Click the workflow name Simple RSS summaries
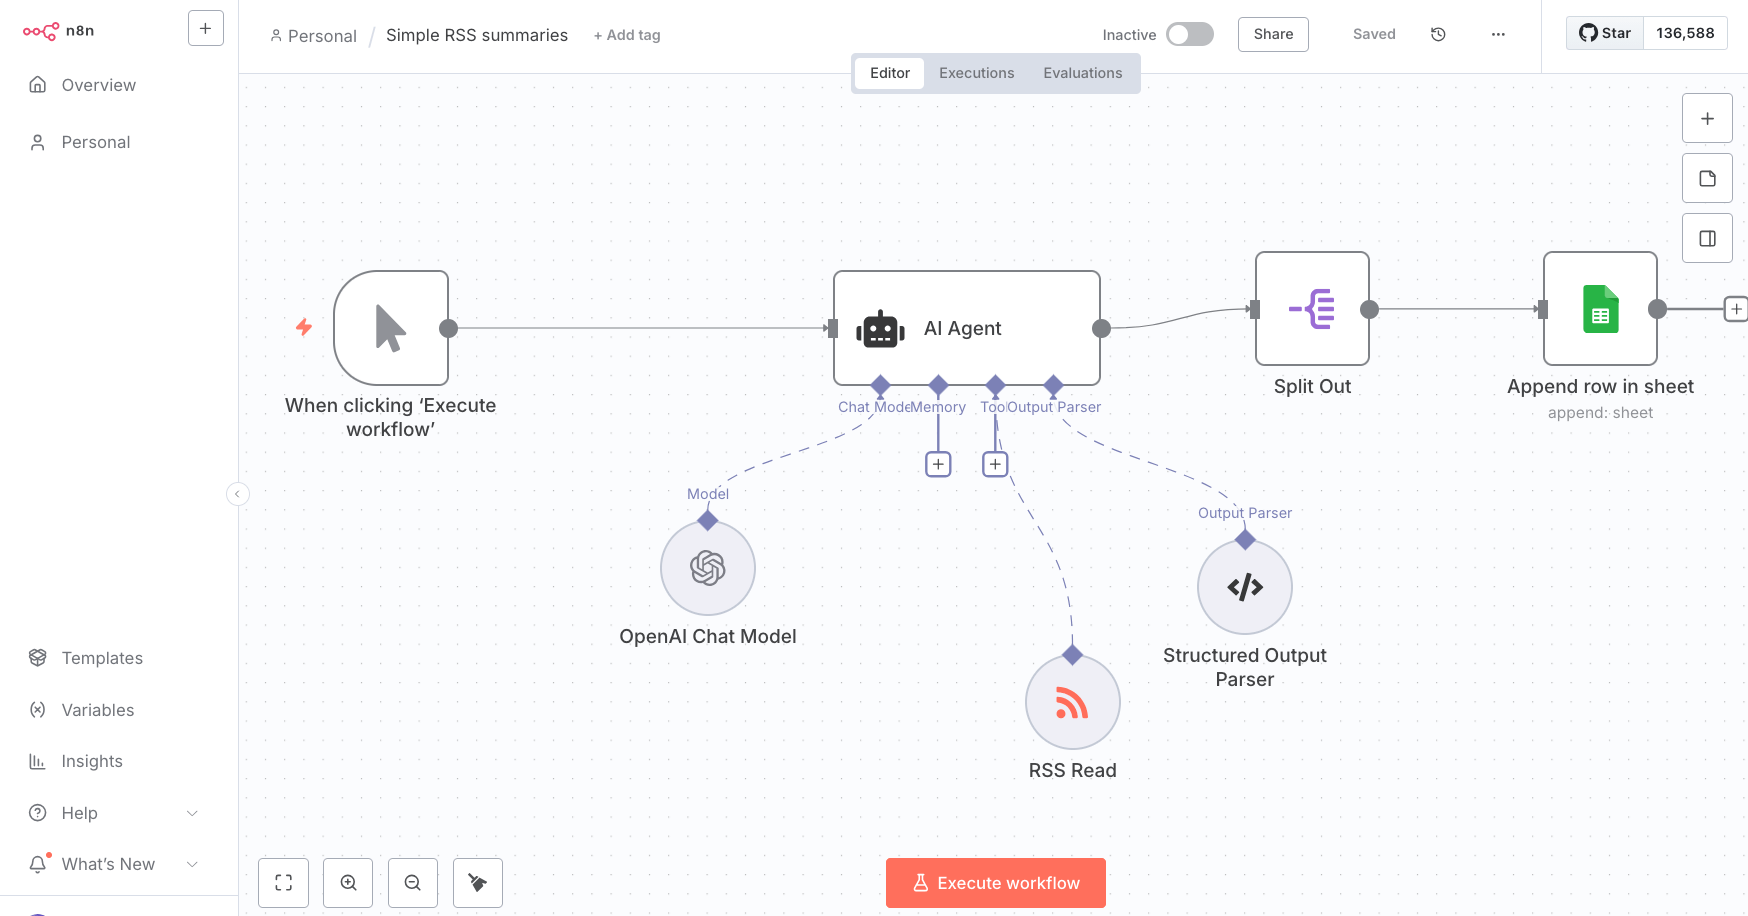The width and height of the screenshot is (1748, 916). point(477,35)
